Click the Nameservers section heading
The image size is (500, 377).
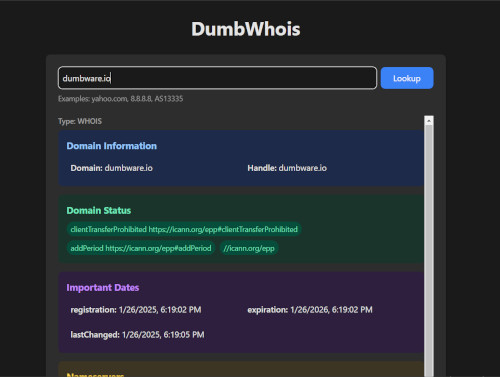point(95,375)
